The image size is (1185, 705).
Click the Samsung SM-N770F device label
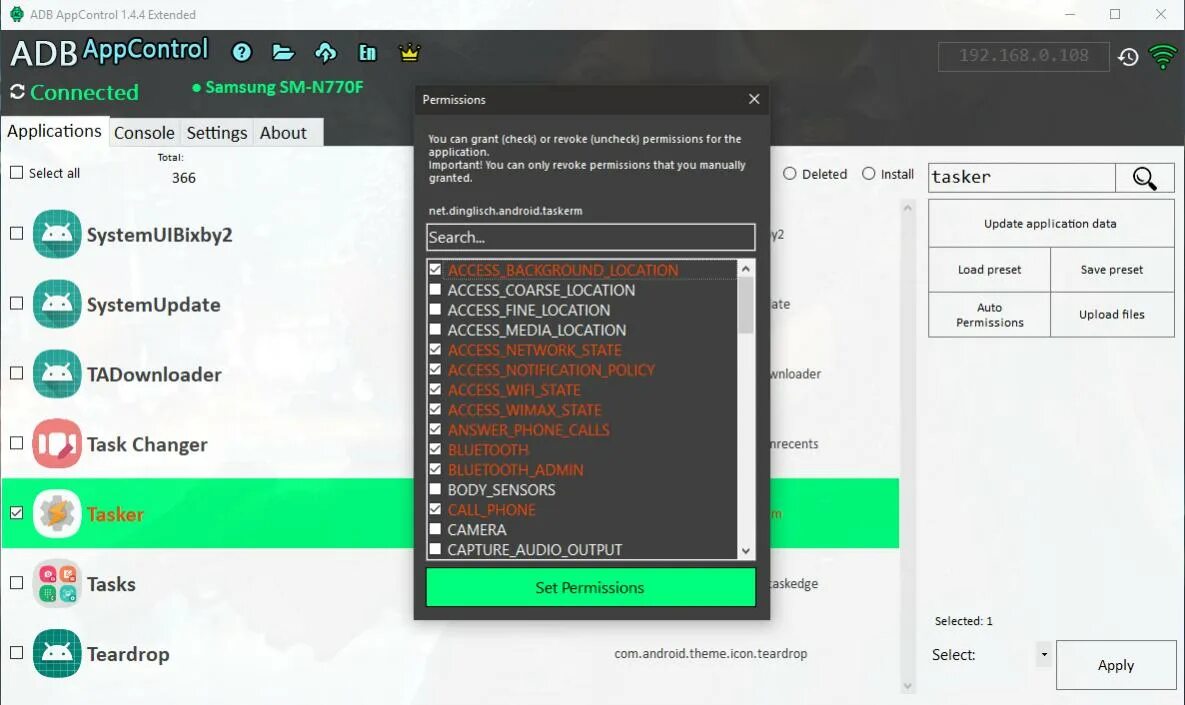pyautogui.click(x=283, y=87)
